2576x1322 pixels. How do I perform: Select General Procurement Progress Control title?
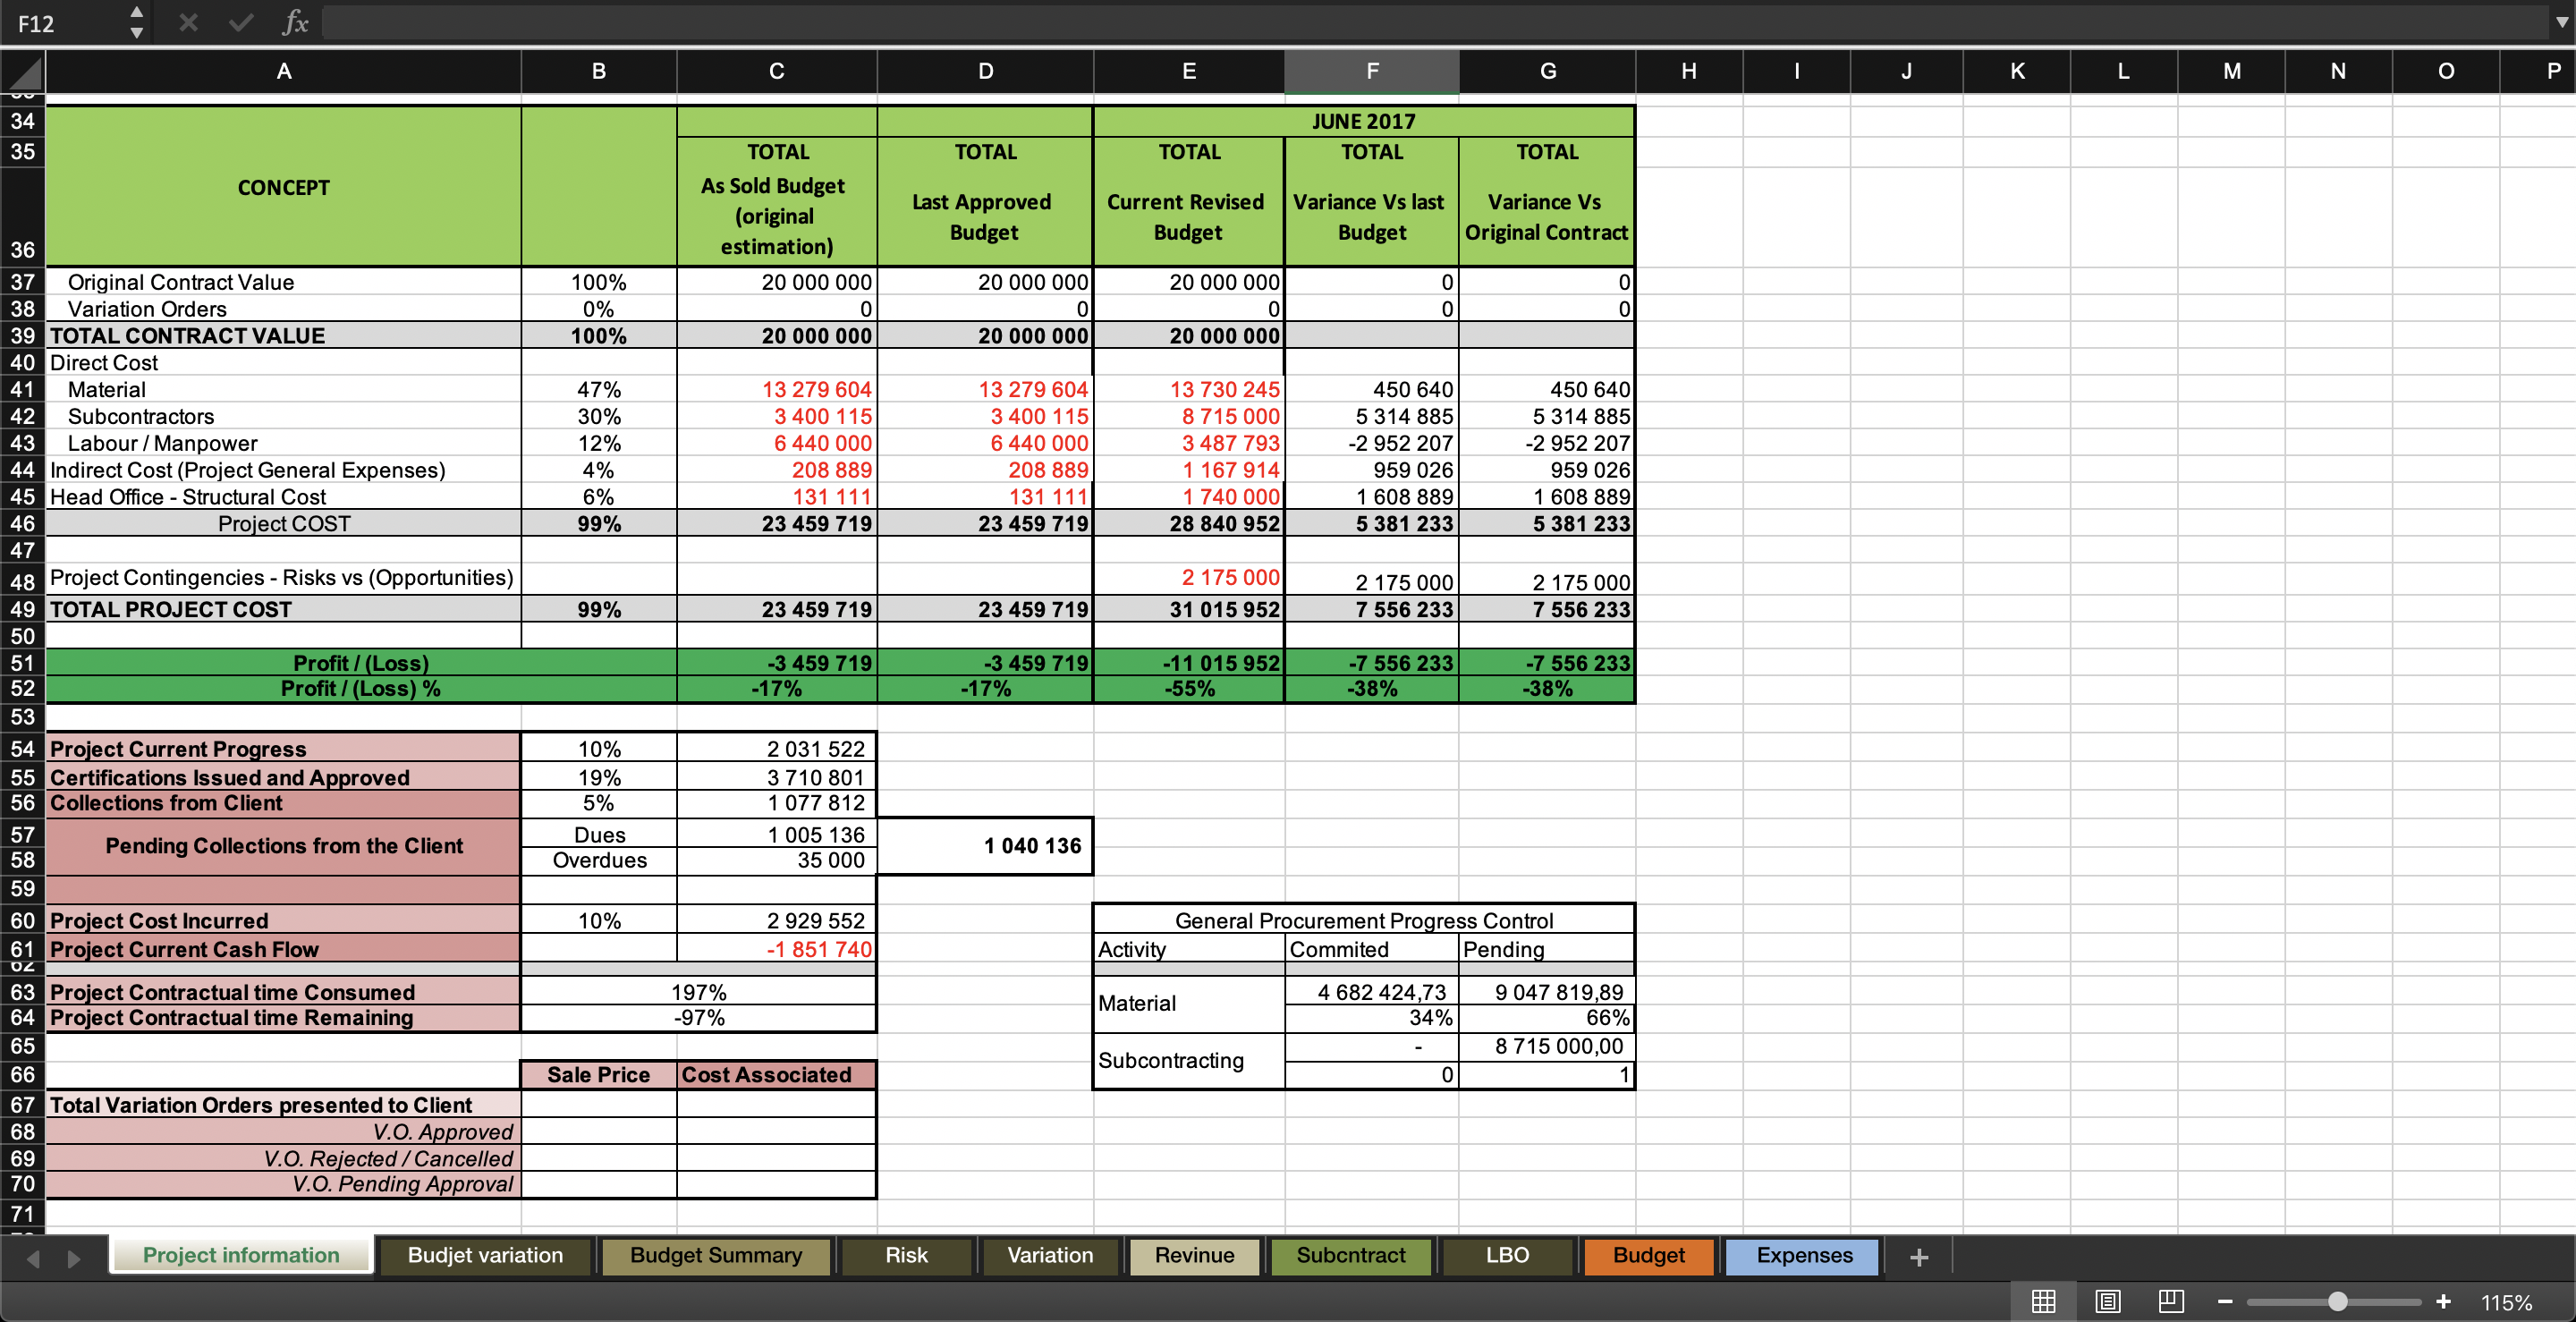(x=1364, y=920)
